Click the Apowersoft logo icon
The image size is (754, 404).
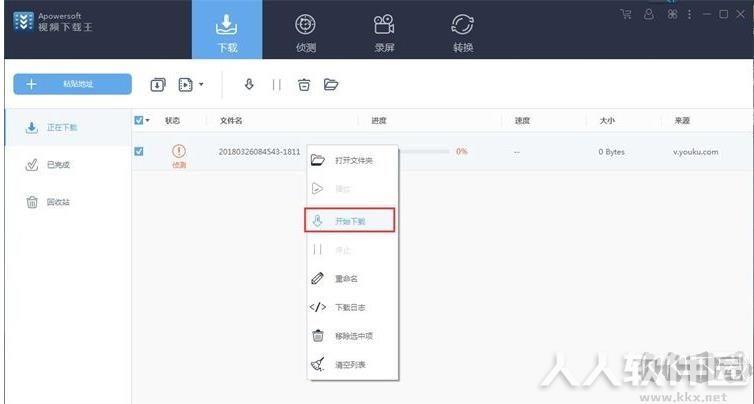click(x=24, y=22)
